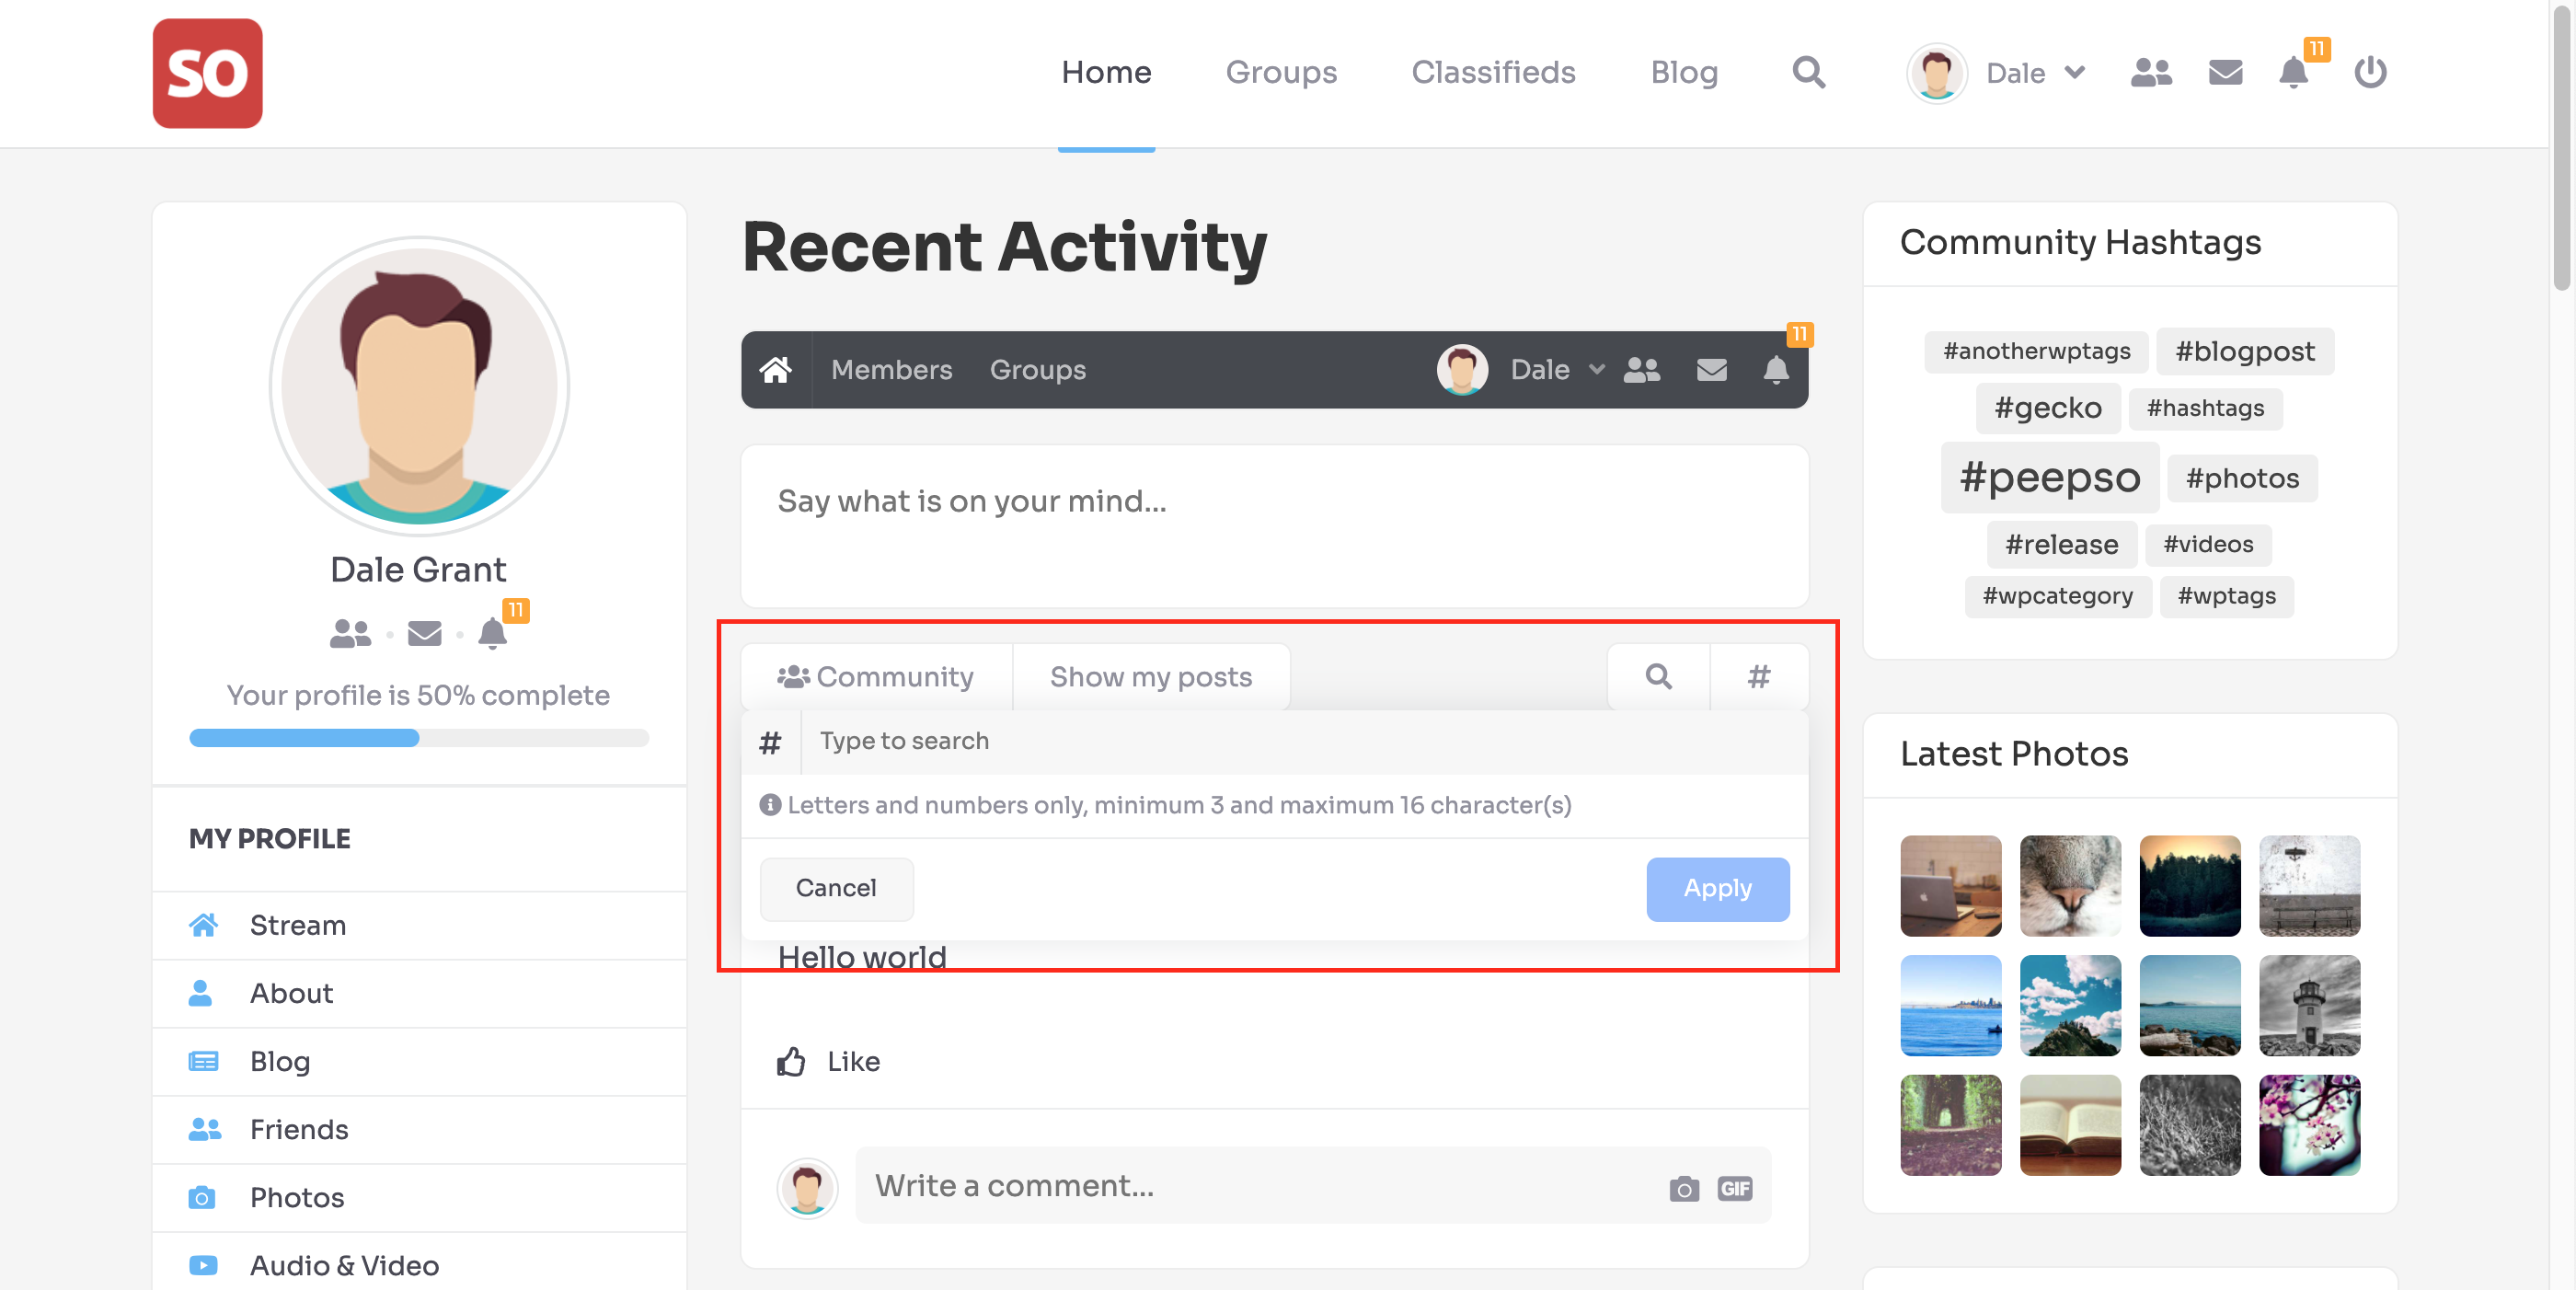Open Groups in top navigation
Viewport: 2576px width, 1290px height.
click(x=1281, y=72)
